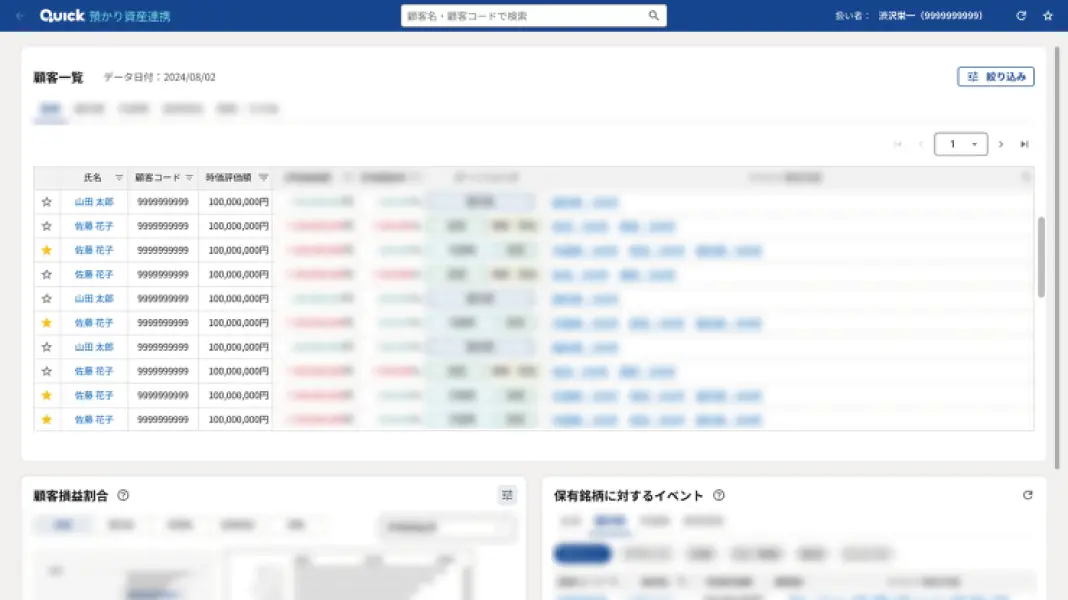Viewport: 1068px width, 600px height.
Task: Open the help icon beside 顧客損益割合
Action: pos(123,495)
